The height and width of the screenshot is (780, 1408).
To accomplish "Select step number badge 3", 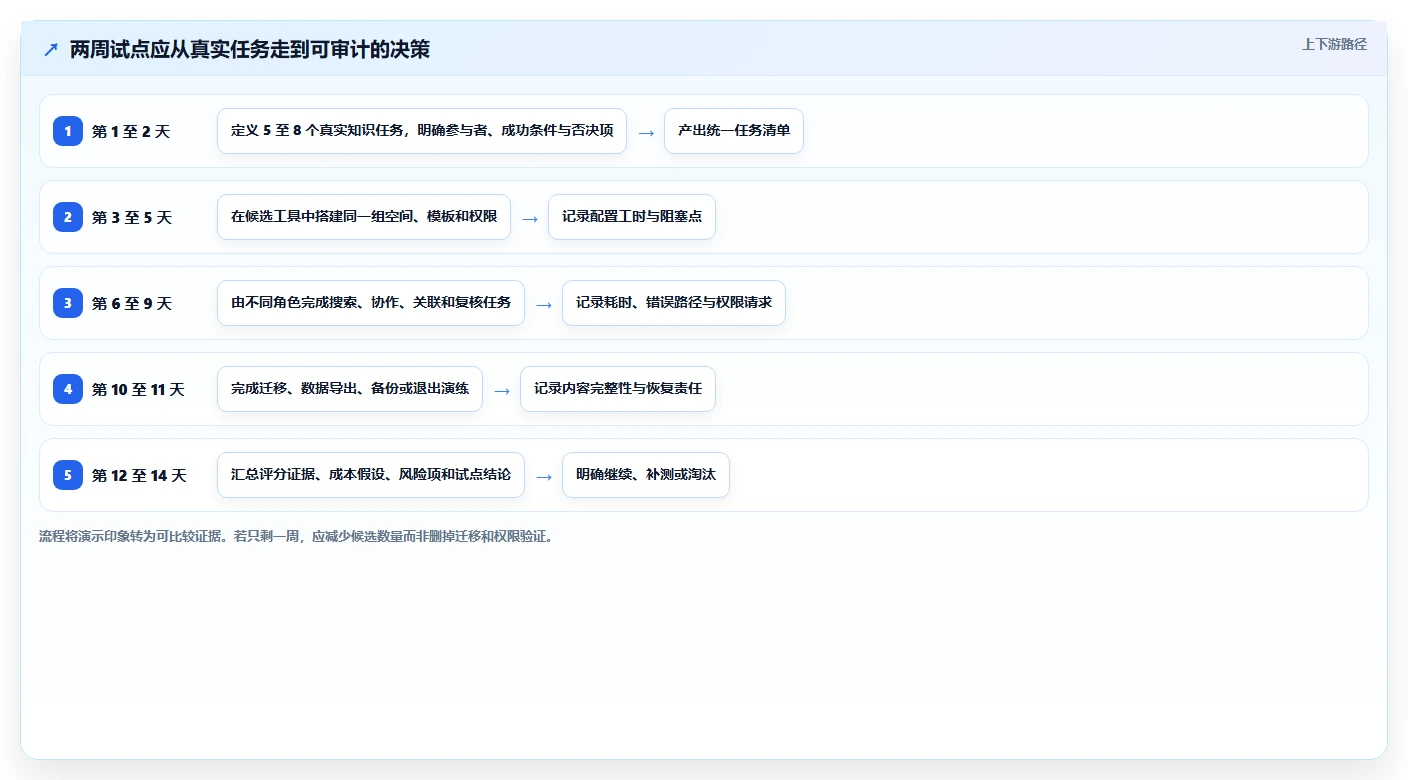I will pyautogui.click(x=68, y=303).
